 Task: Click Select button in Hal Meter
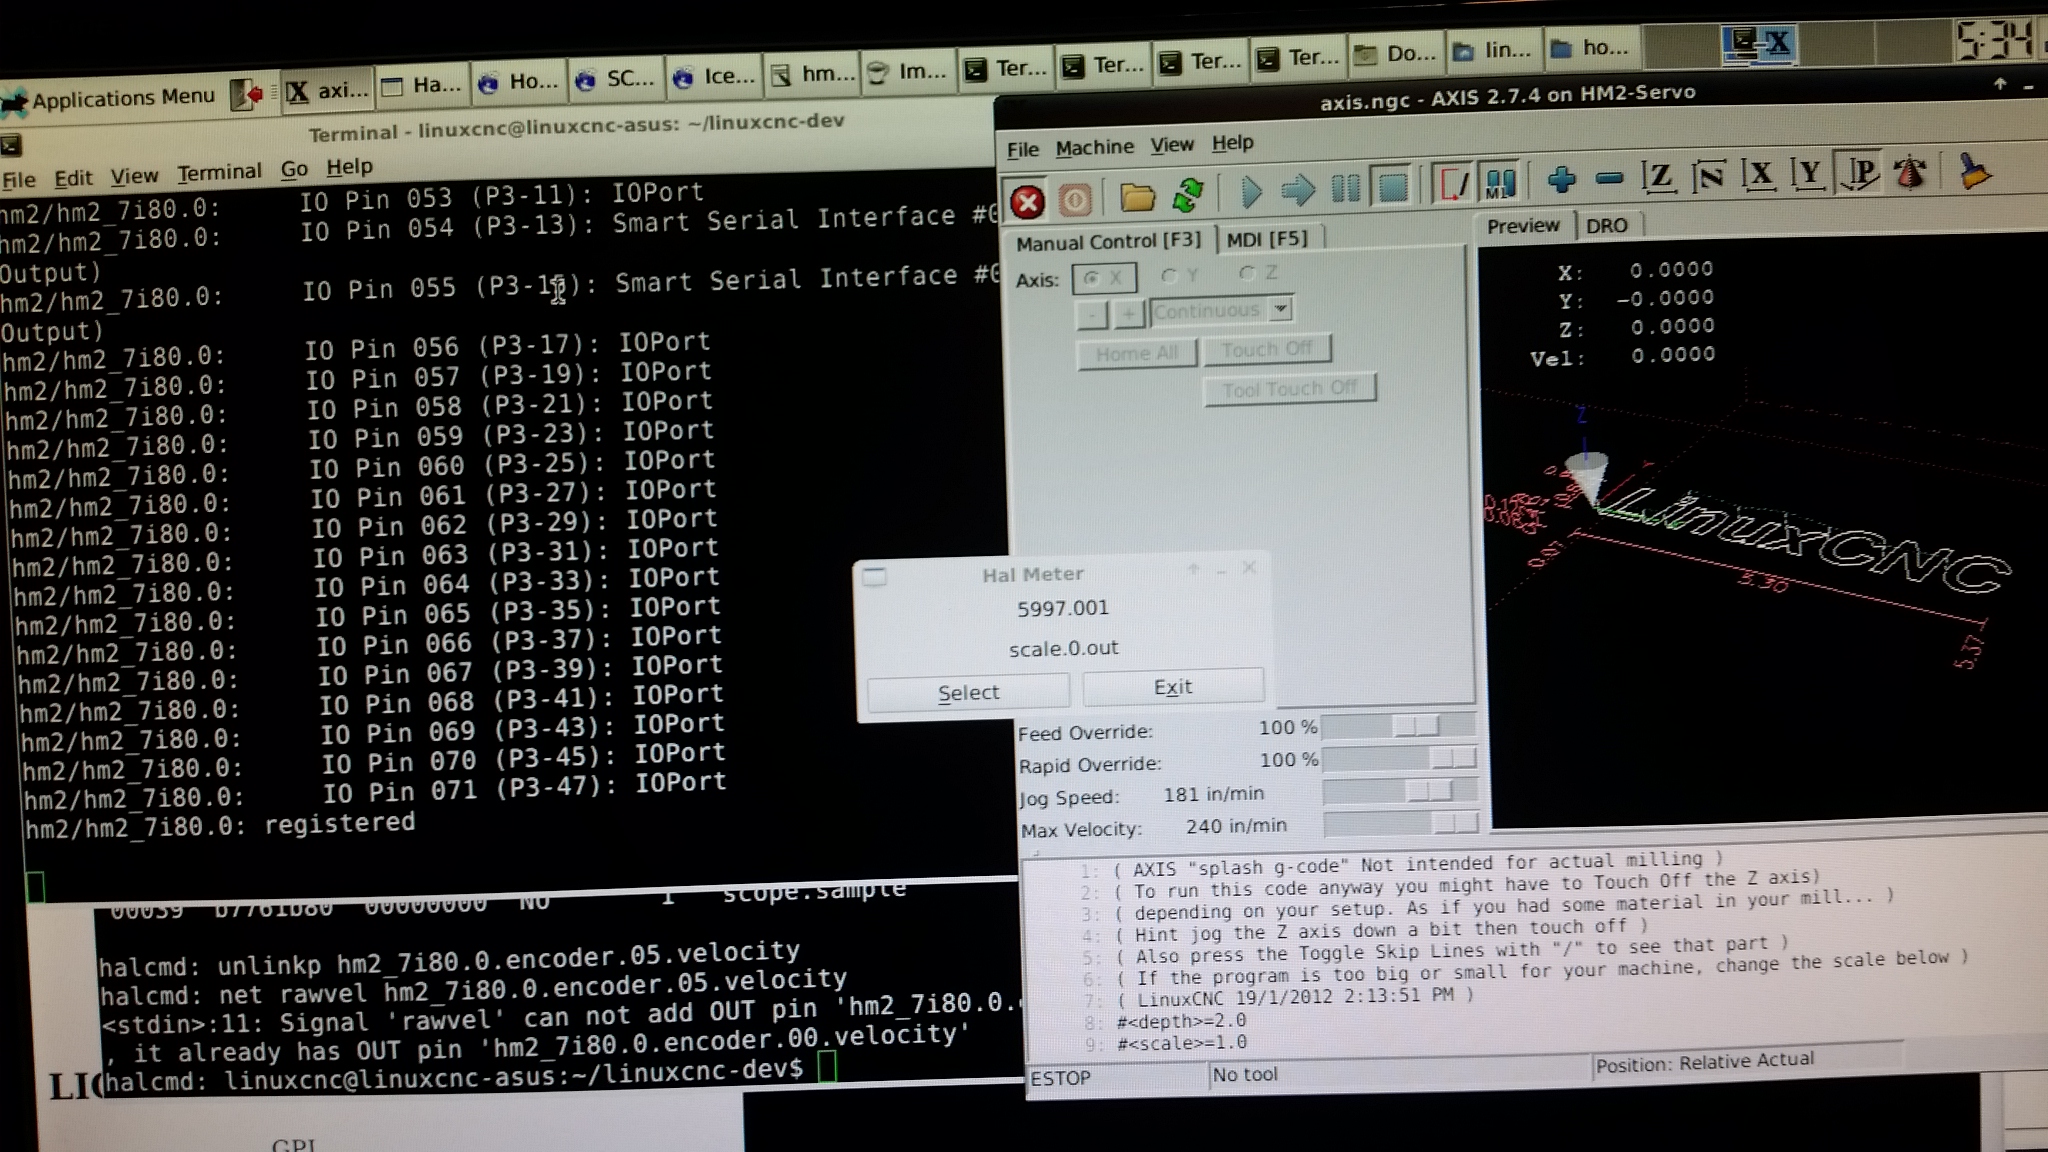coord(967,692)
